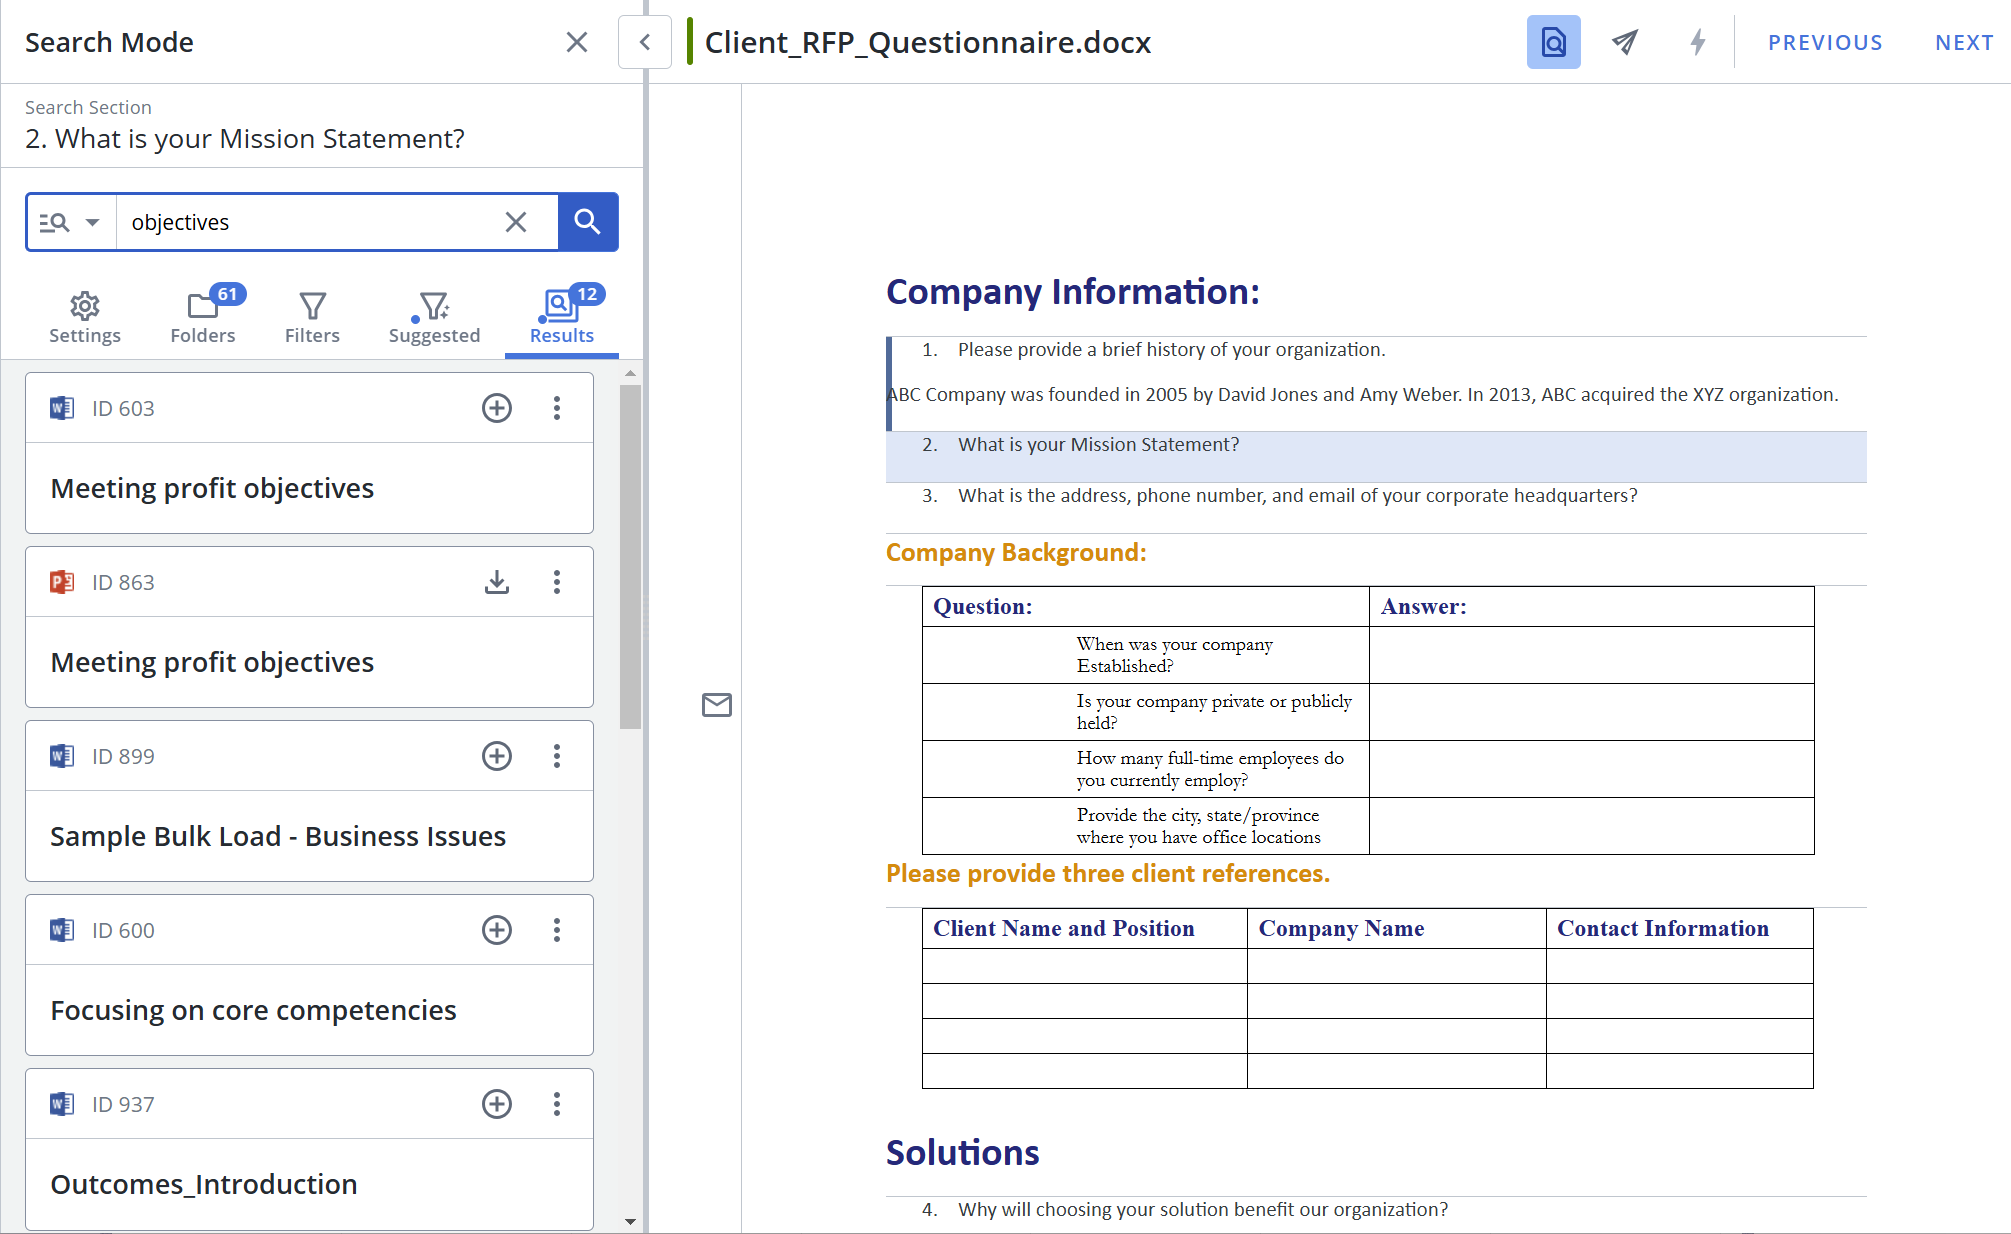Open the Filters tab
The image size is (2011, 1234).
click(312, 319)
